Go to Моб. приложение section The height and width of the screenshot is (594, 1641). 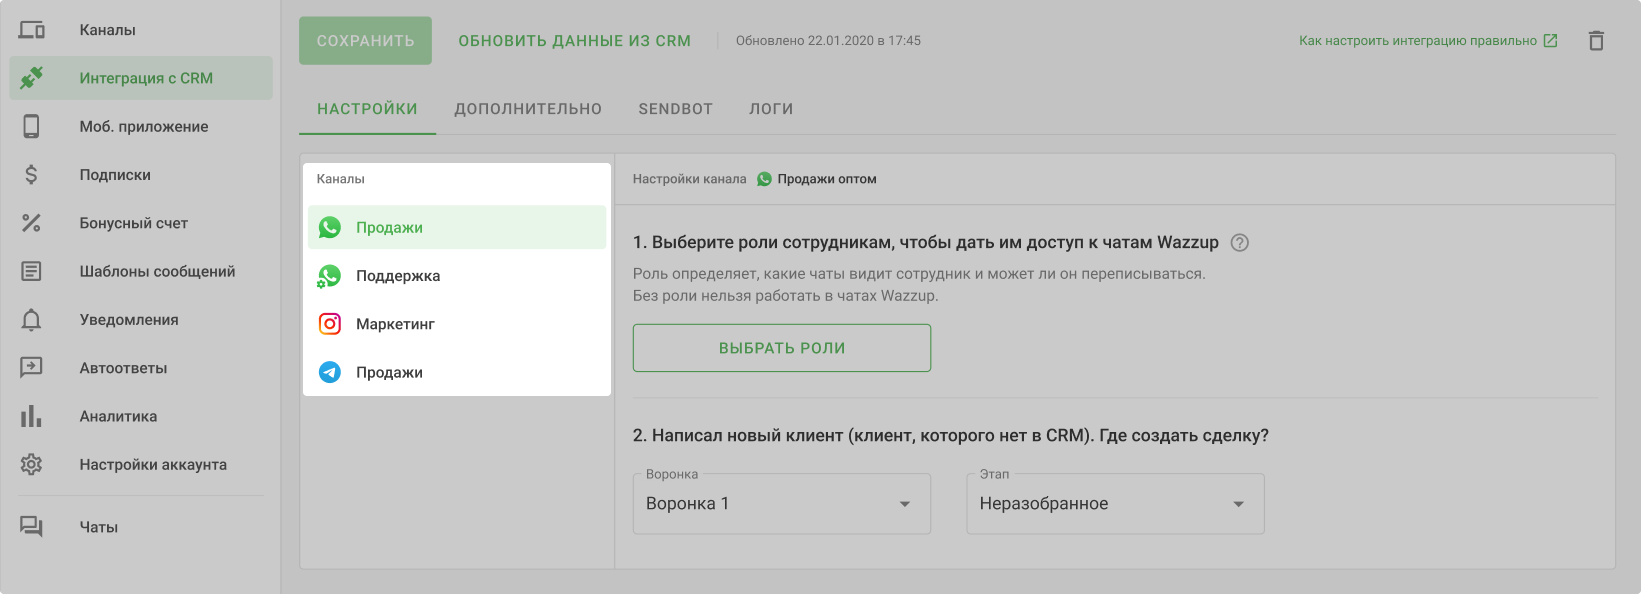[x=141, y=126]
